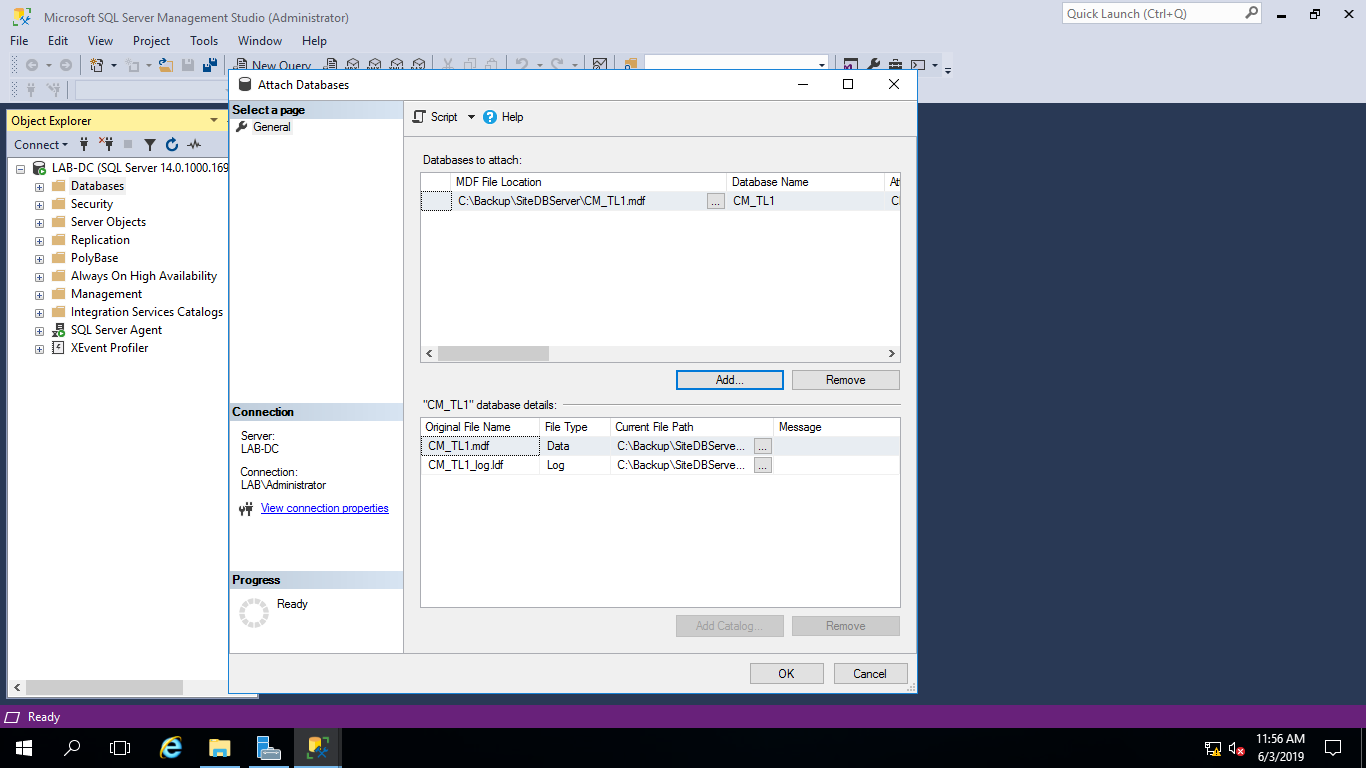Open Server Manager from taskbar
This screenshot has width=1366, height=768.
tap(268, 747)
